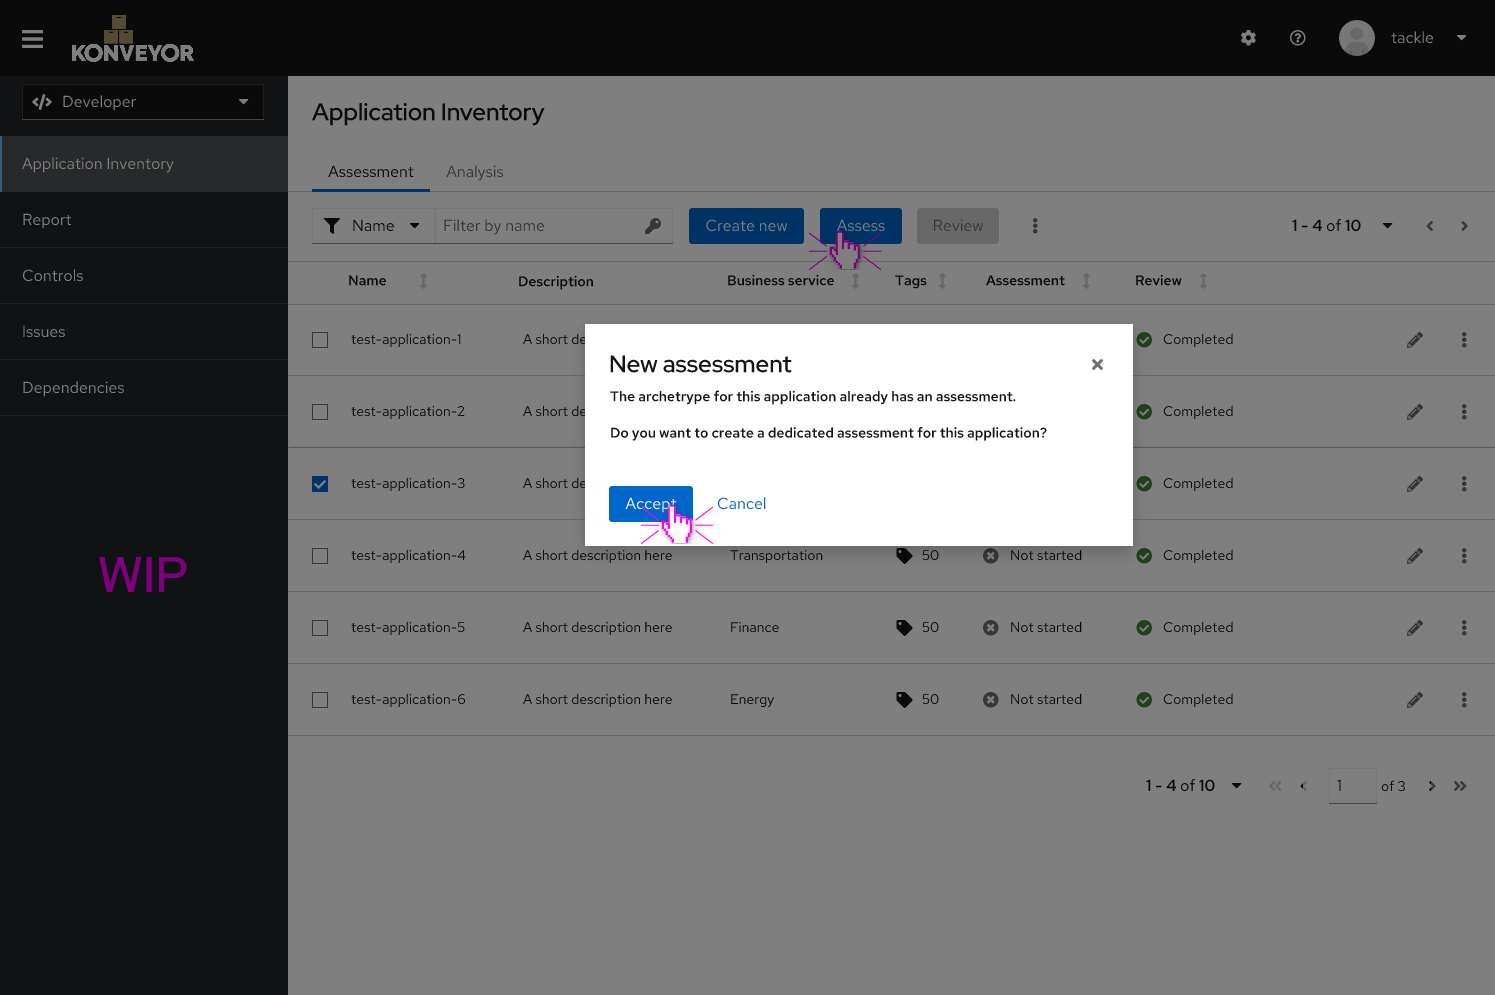Open the Developer perspective dropdown
This screenshot has width=1495, height=995.
[142, 101]
